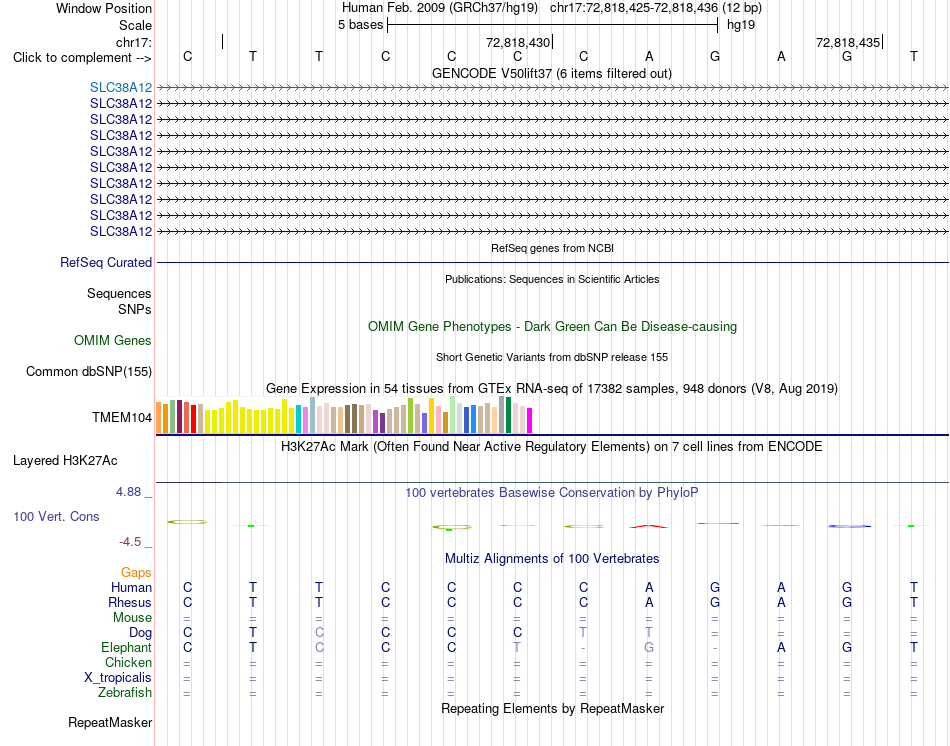950x746 pixels.
Task: Click the red peak in the PhyloP conservation plot
Action: pyautogui.click(x=648, y=526)
